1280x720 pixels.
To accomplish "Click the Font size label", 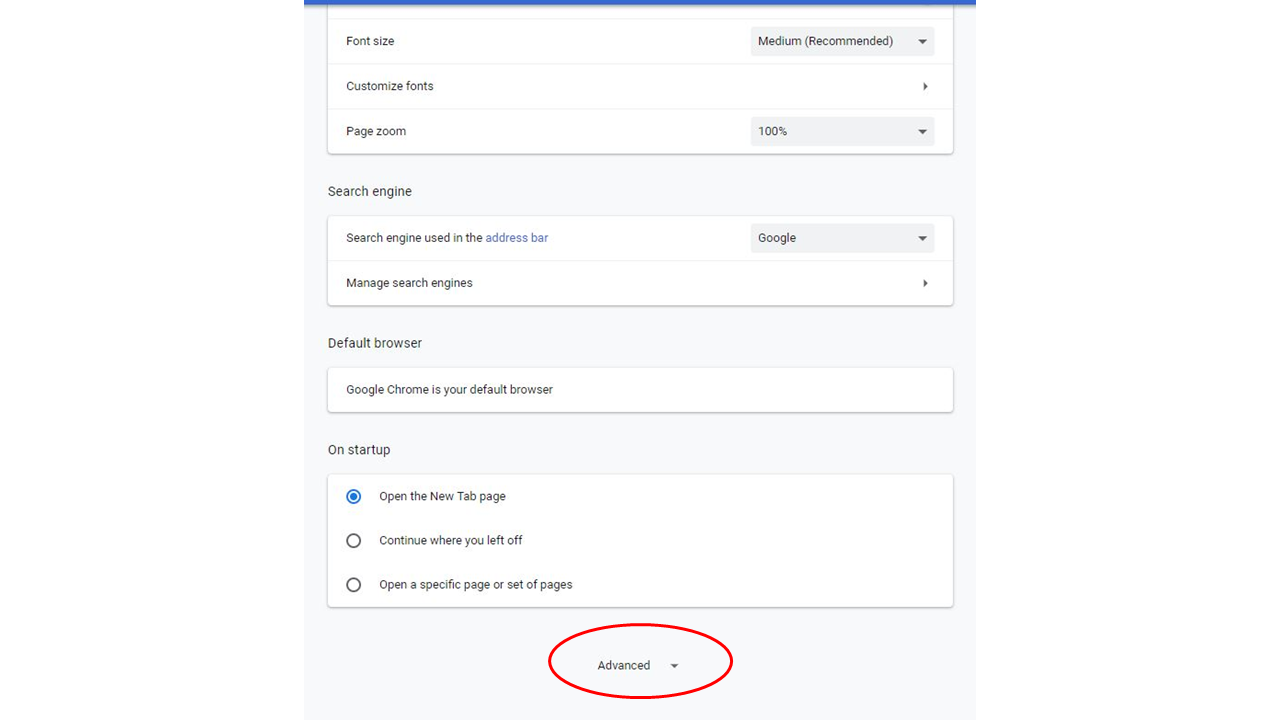I will click(370, 41).
